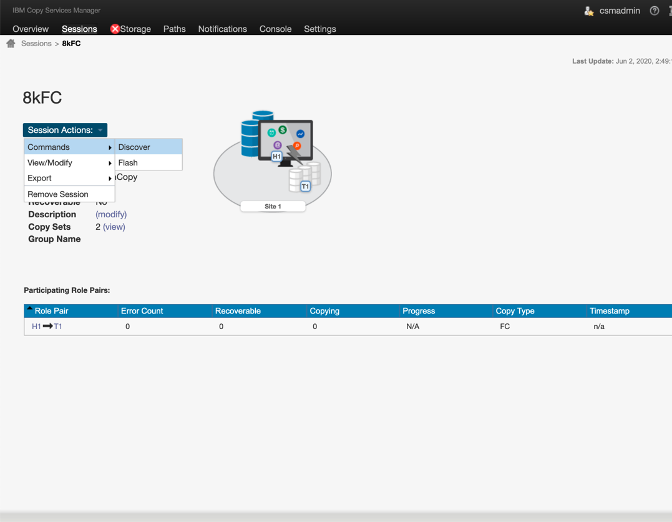672x522 pixels.
Task: Go to the Sessions tab
Action: tap(79, 29)
